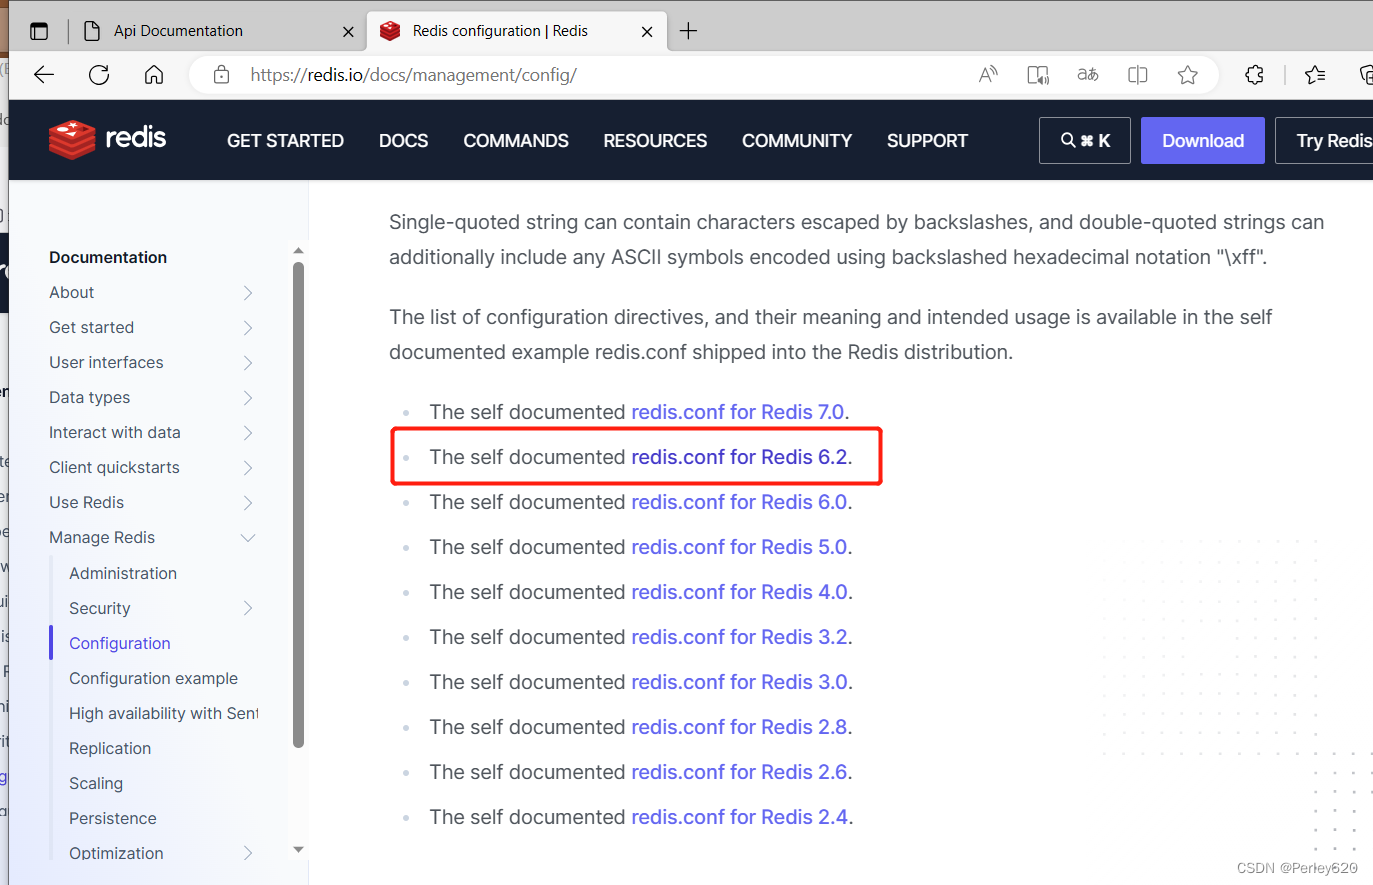Open Replication sidebar page

(110, 748)
